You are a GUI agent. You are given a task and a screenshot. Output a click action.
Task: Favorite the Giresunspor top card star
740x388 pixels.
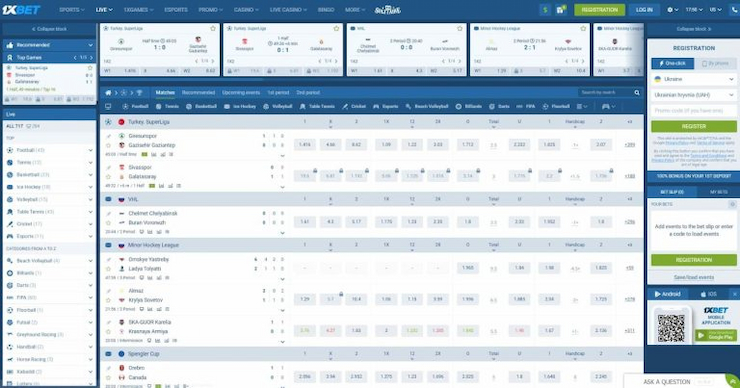(x=213, y=29)
